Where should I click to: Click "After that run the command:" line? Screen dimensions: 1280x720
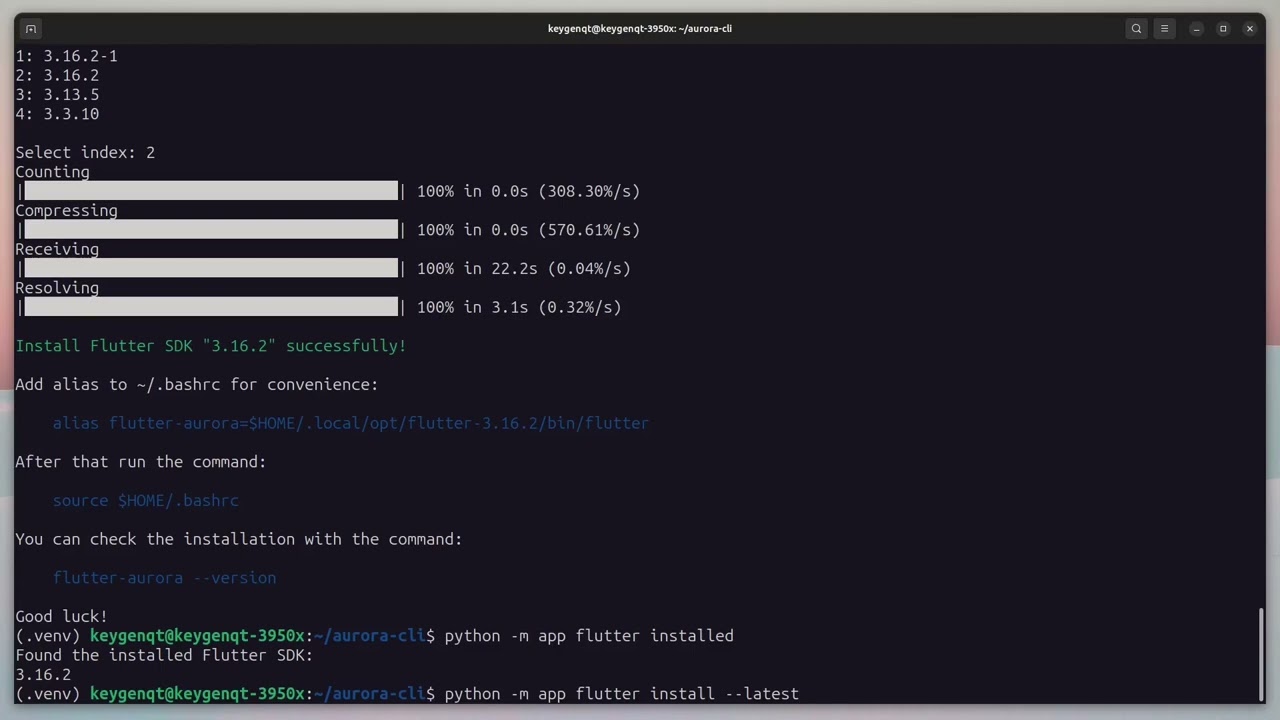point(141,462)
